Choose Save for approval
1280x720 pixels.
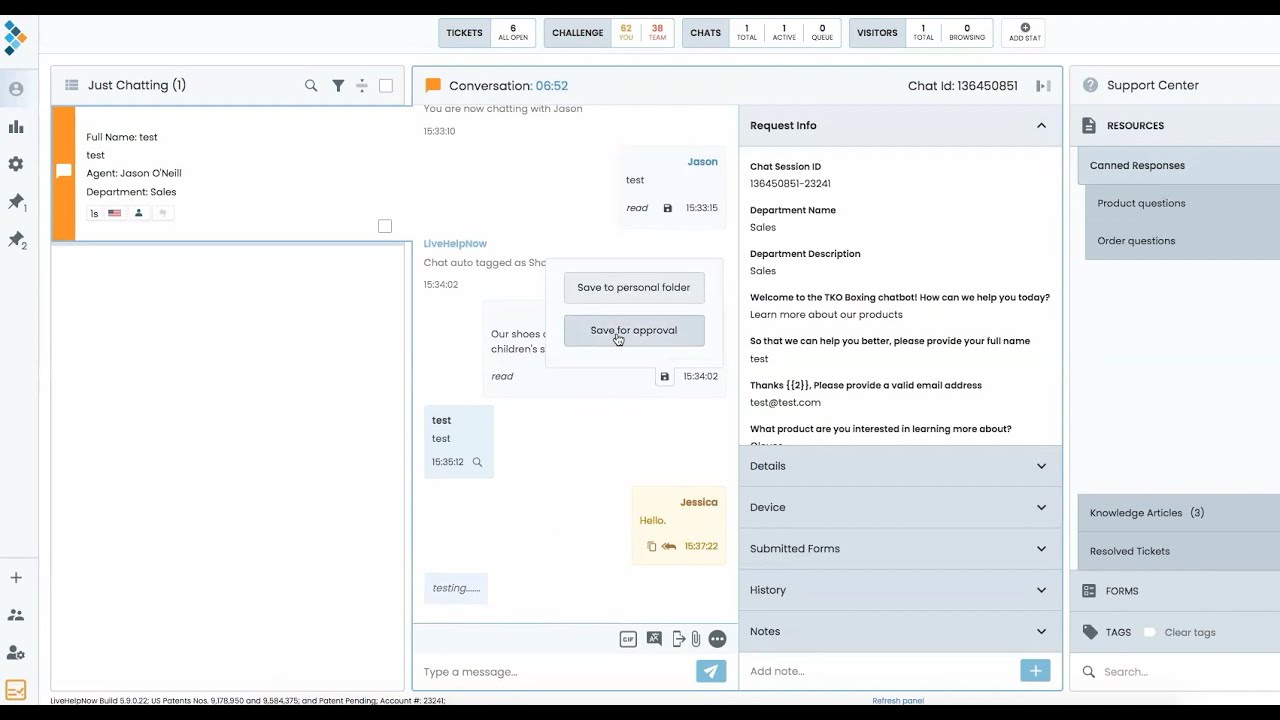click(x=634, y=331)
